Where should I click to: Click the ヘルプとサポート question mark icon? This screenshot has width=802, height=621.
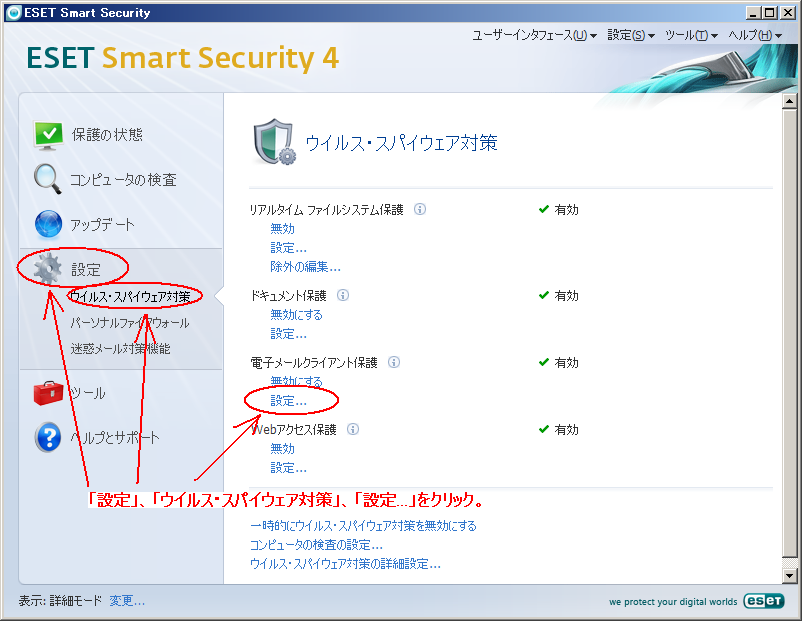point(48,438)
